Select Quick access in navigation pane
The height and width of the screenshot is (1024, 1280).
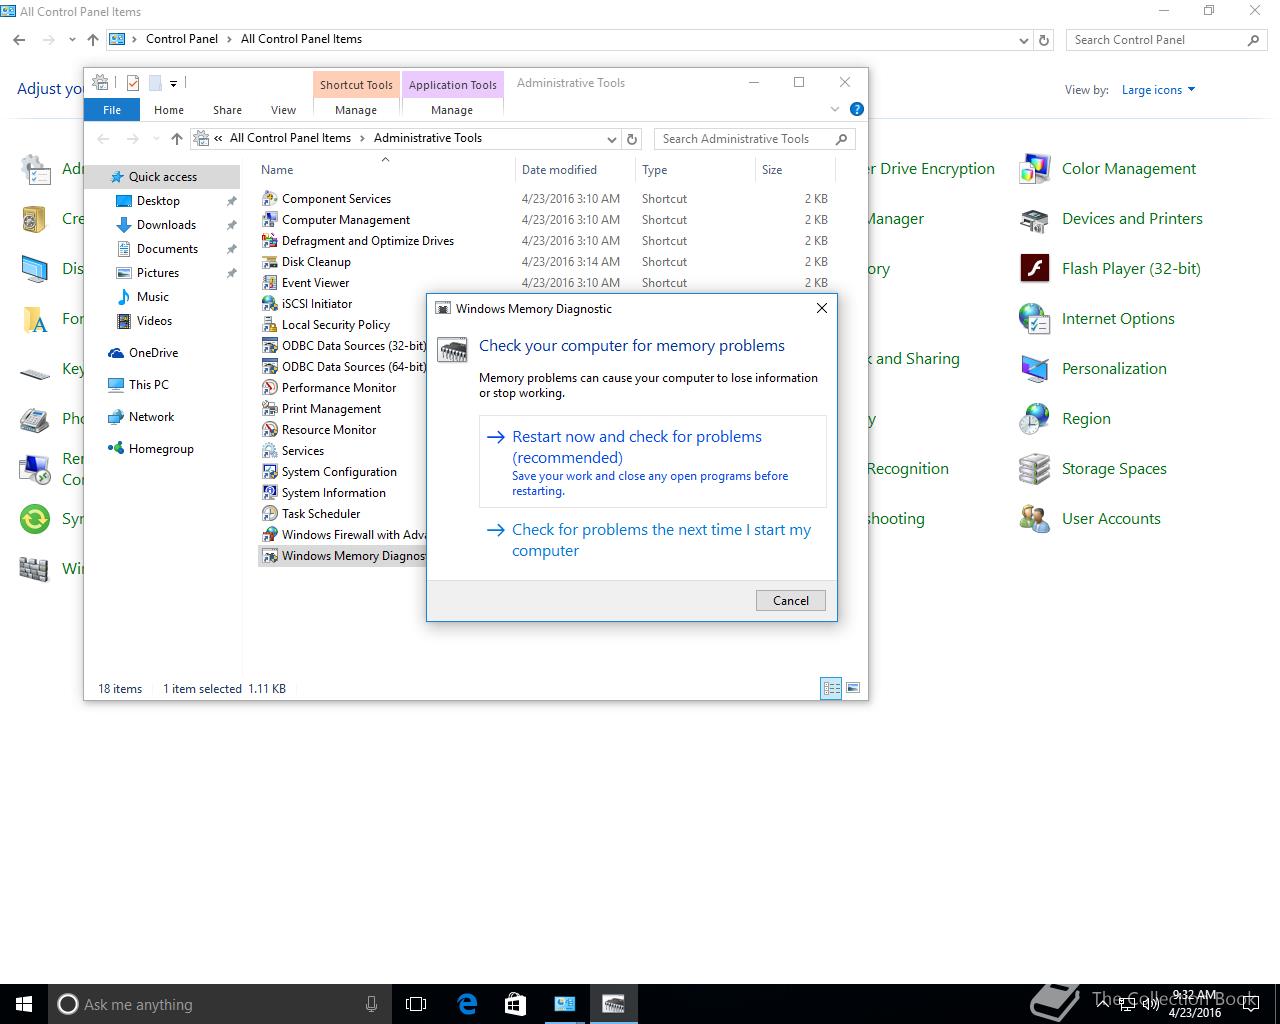(x=163, y=177)
